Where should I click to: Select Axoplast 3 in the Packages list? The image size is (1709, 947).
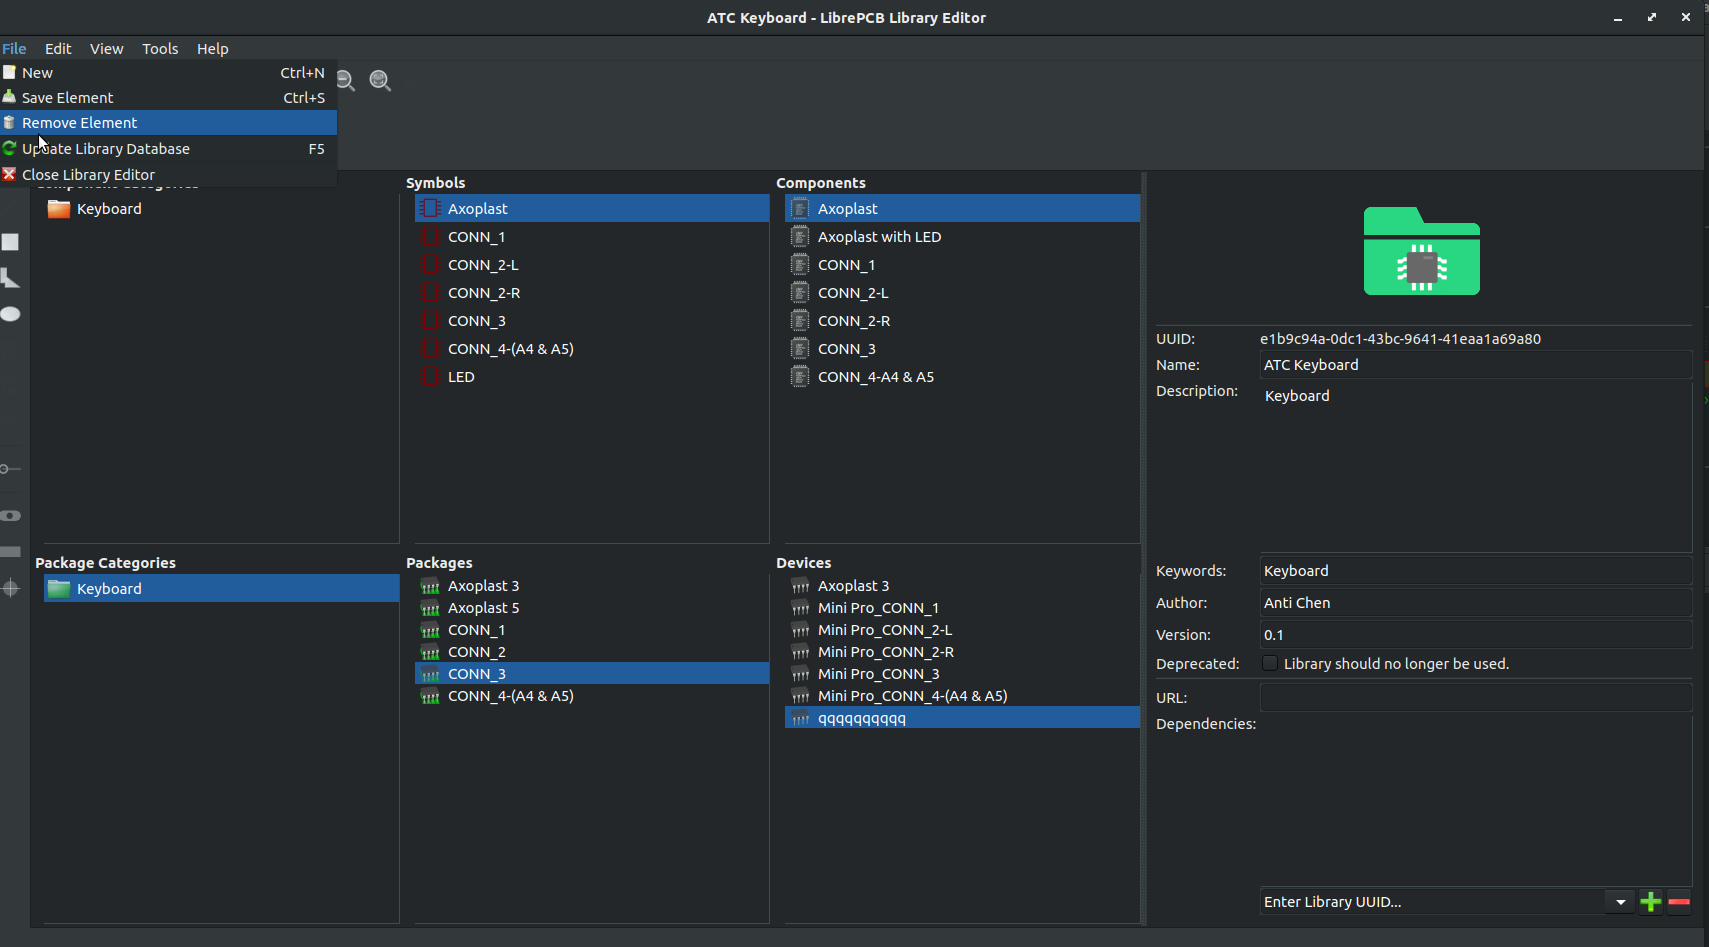592,586
